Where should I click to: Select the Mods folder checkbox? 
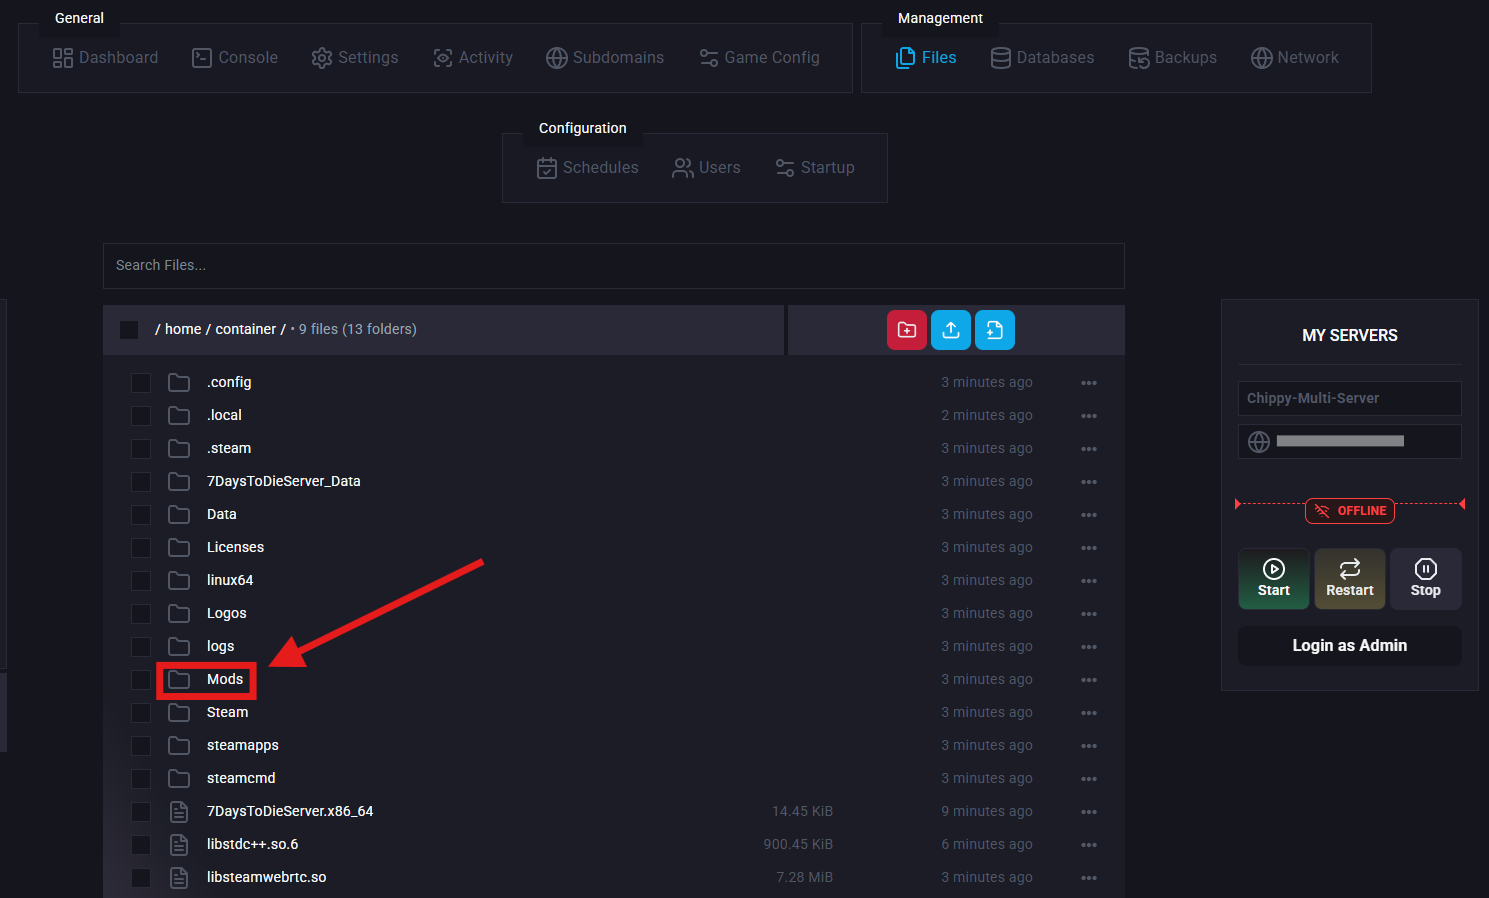141,679
